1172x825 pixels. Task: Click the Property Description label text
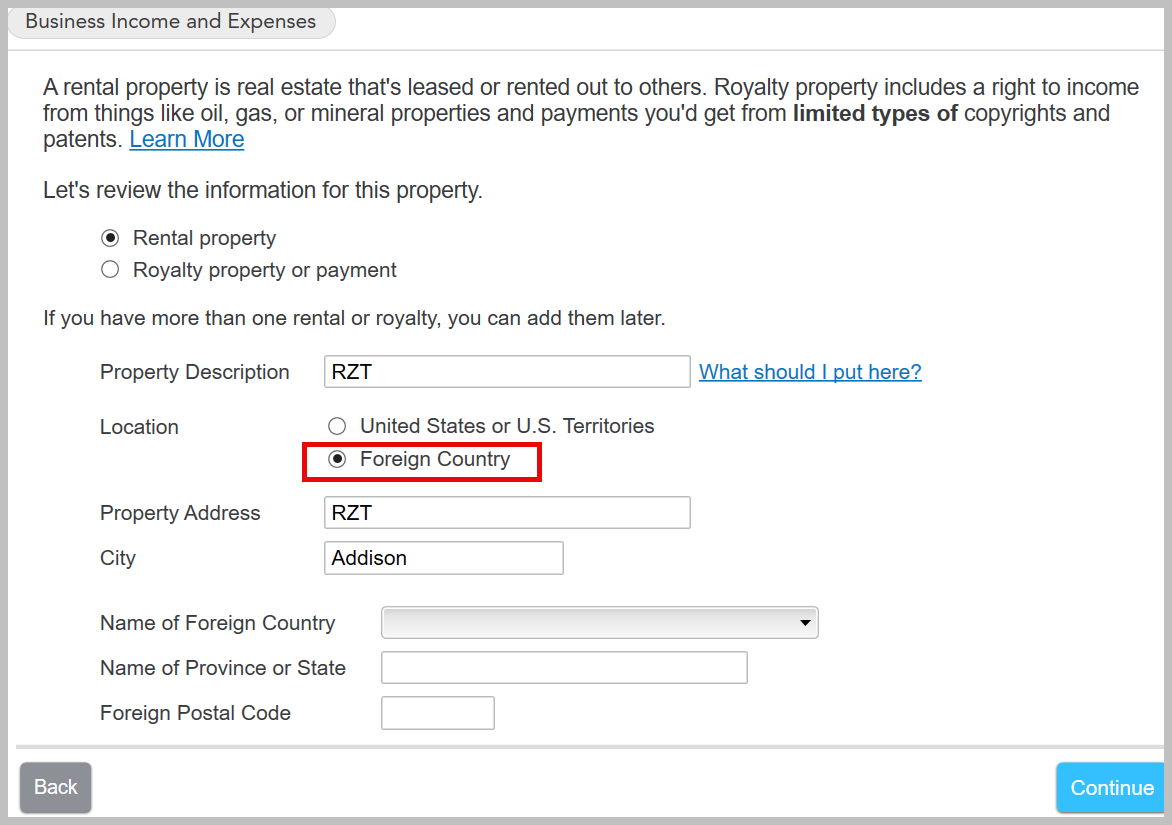point(195,372)
